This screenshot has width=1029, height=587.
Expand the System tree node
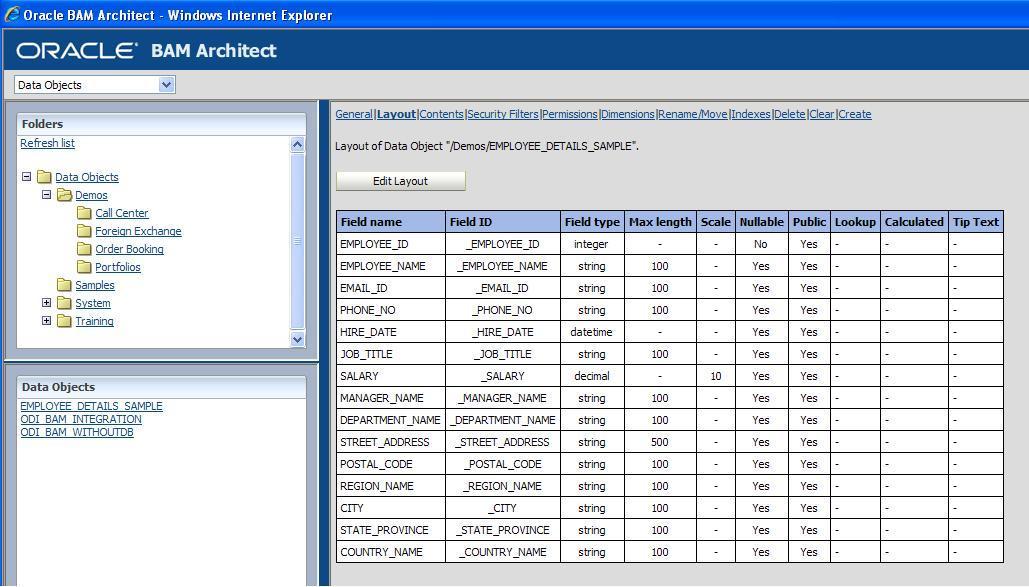[x=46, y=303]
